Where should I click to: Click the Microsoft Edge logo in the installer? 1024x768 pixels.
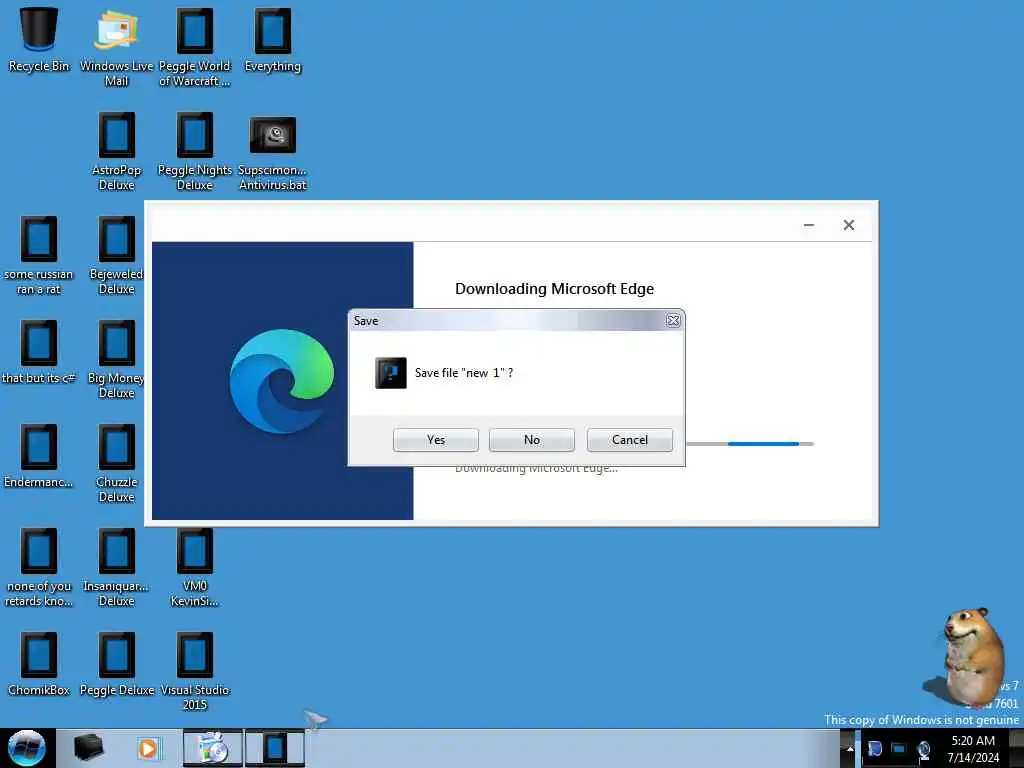[282, 381]
